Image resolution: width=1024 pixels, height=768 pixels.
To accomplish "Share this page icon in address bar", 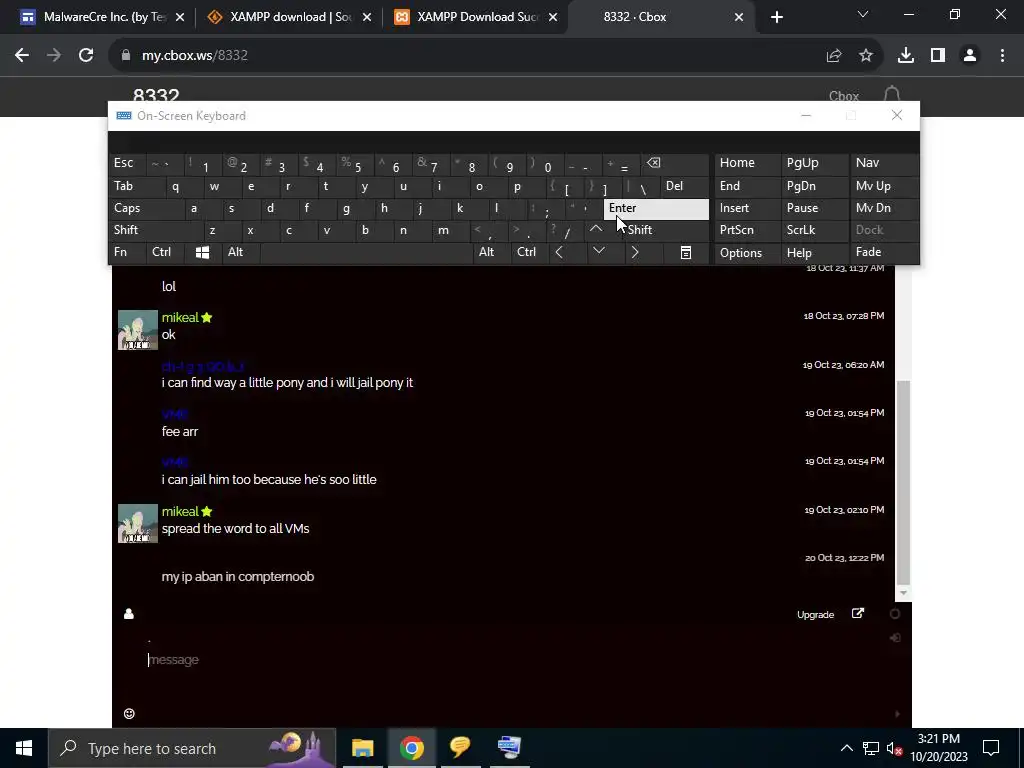I will pos(834,56).
